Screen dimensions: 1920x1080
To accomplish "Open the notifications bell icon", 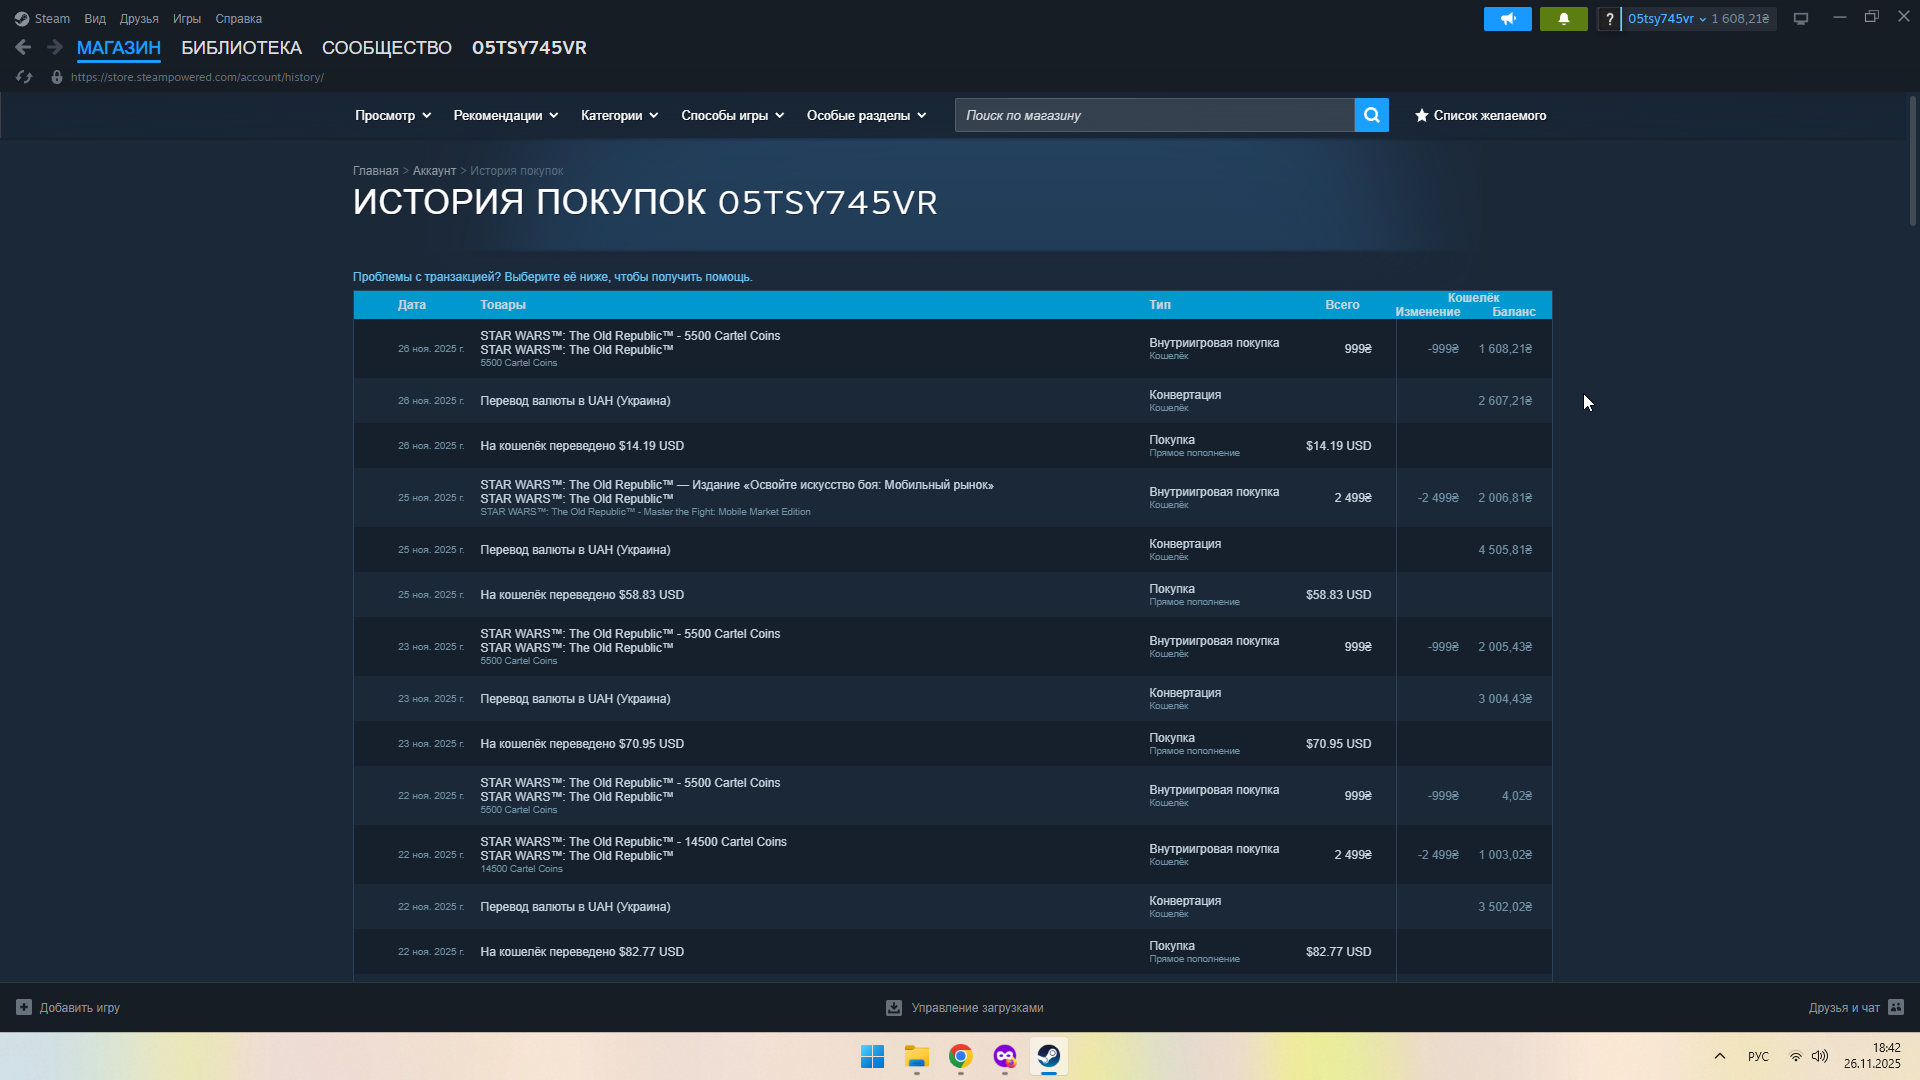I will 1563,19.
